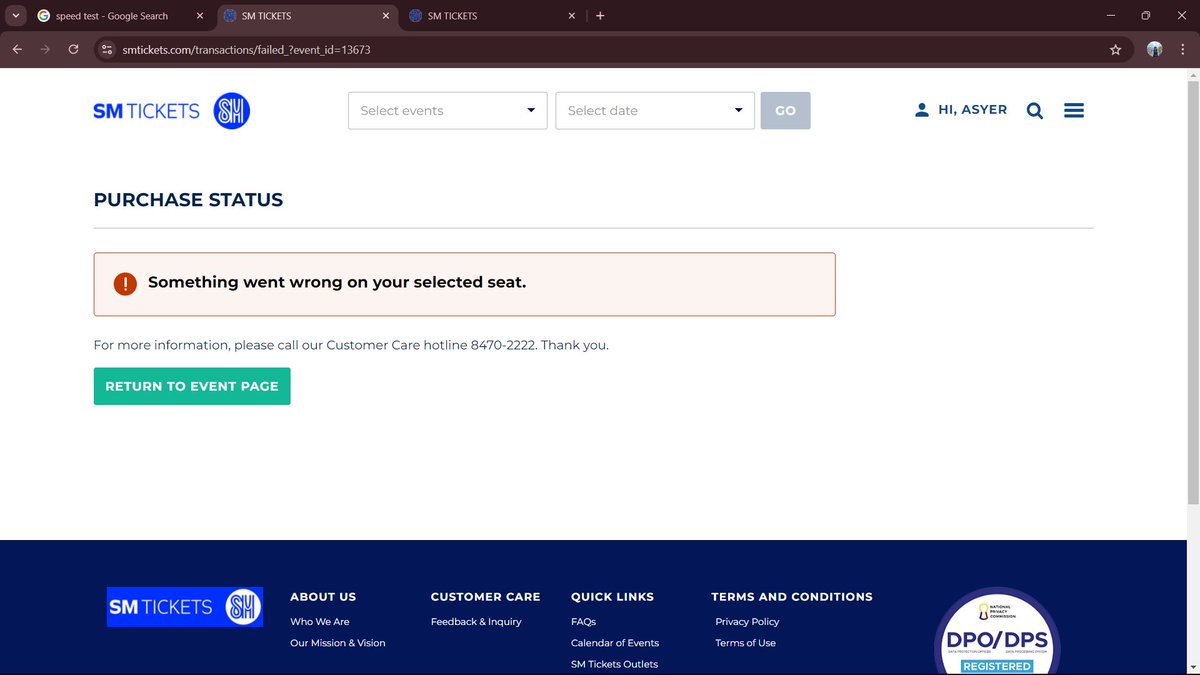The height and width of the screenshot is (675, 1200).
Task: Click the PURCHASE STATUS heading
Action: 188,200
